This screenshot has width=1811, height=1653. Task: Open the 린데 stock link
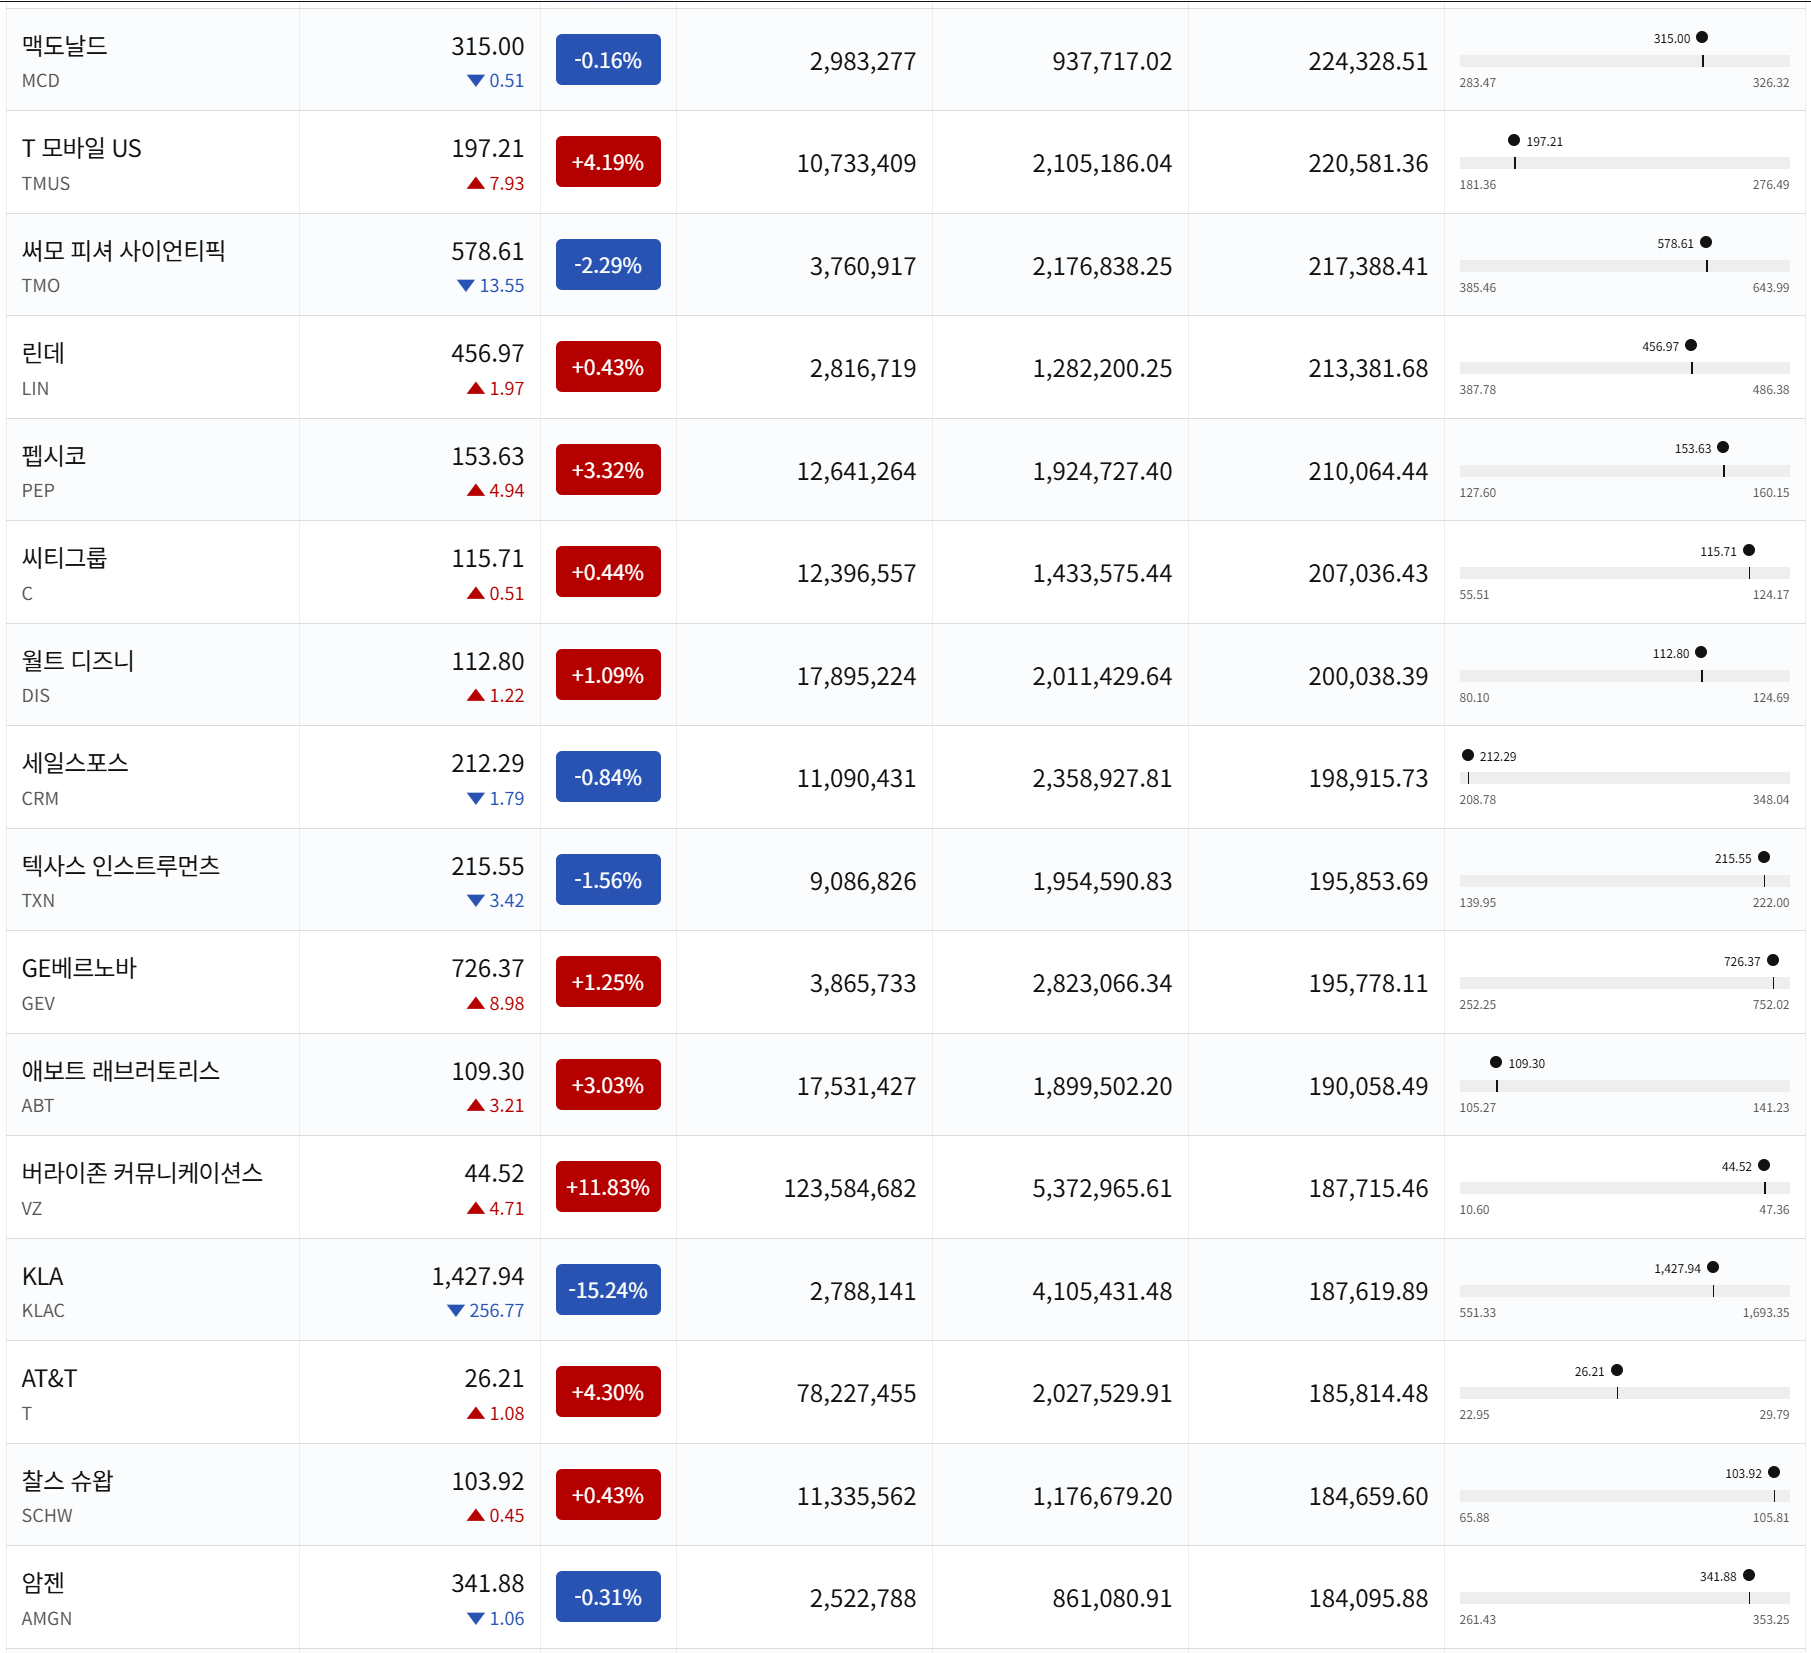click(x=43, y=353)
